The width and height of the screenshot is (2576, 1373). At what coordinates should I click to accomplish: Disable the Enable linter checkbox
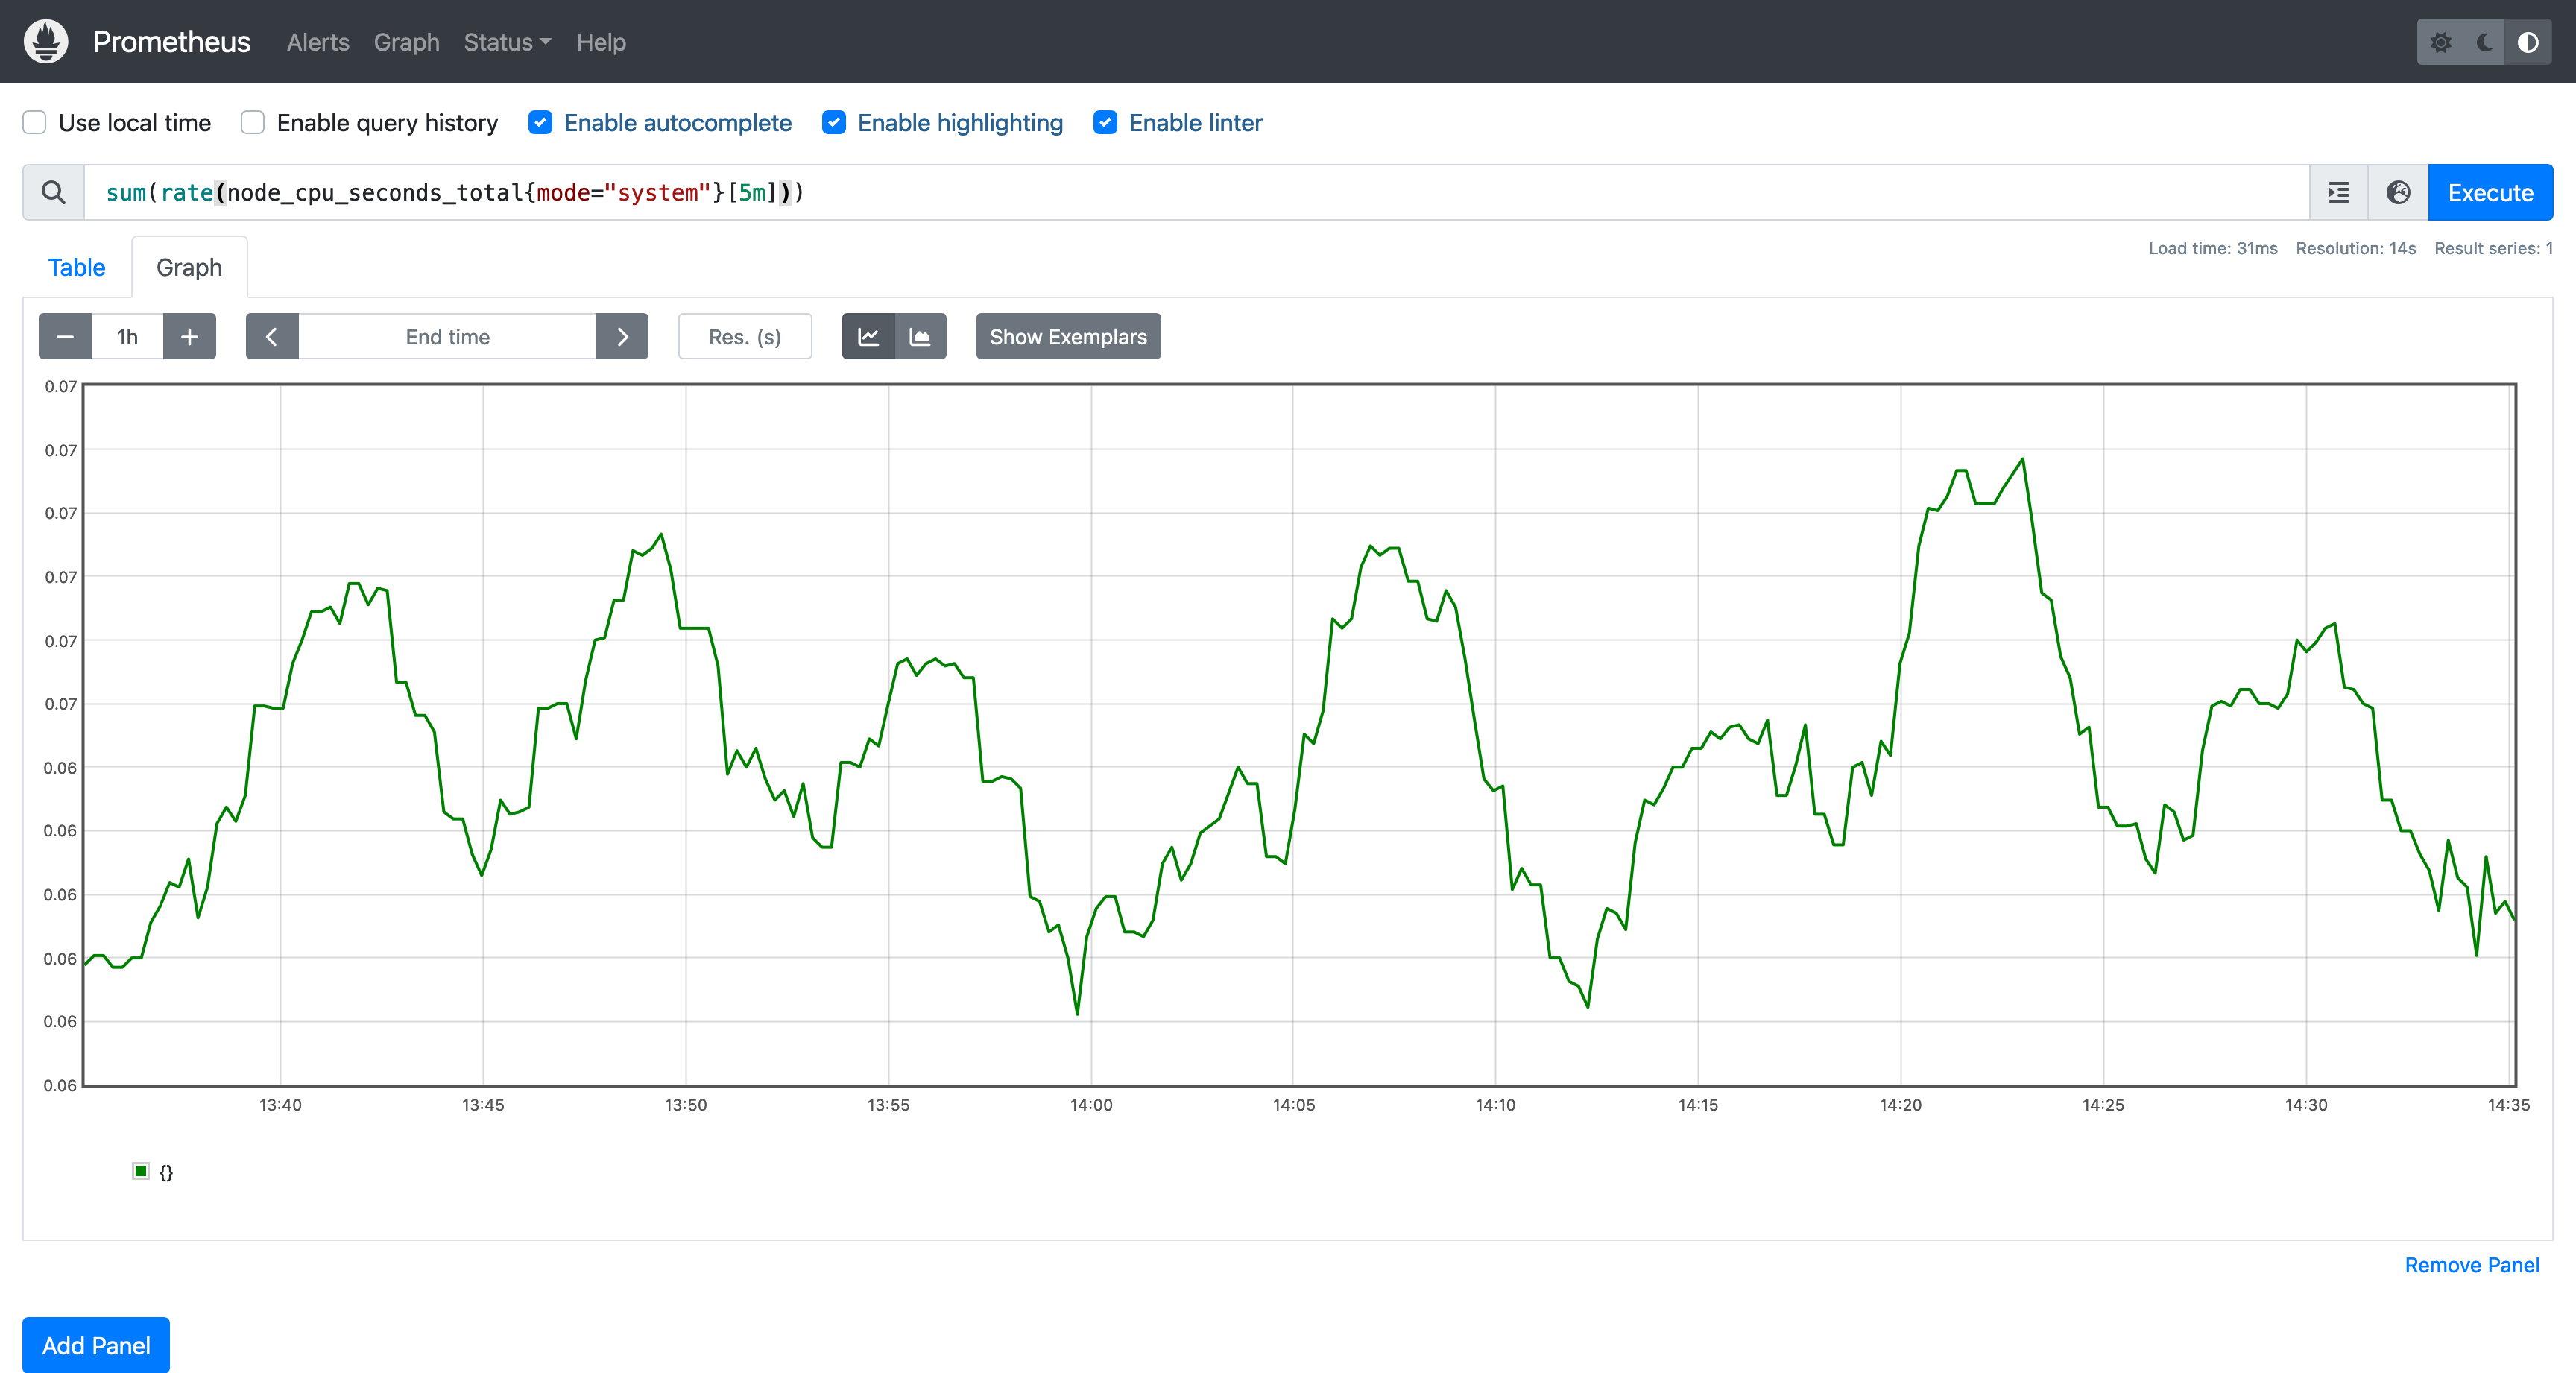tap(1105, 122)
